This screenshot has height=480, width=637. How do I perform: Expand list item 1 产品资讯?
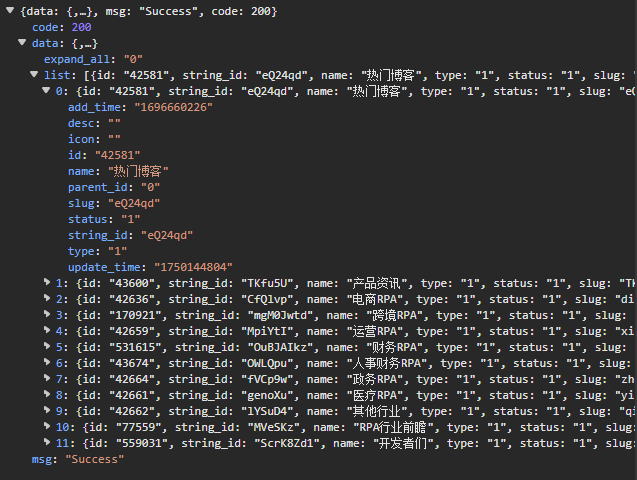tap(47, 282)
